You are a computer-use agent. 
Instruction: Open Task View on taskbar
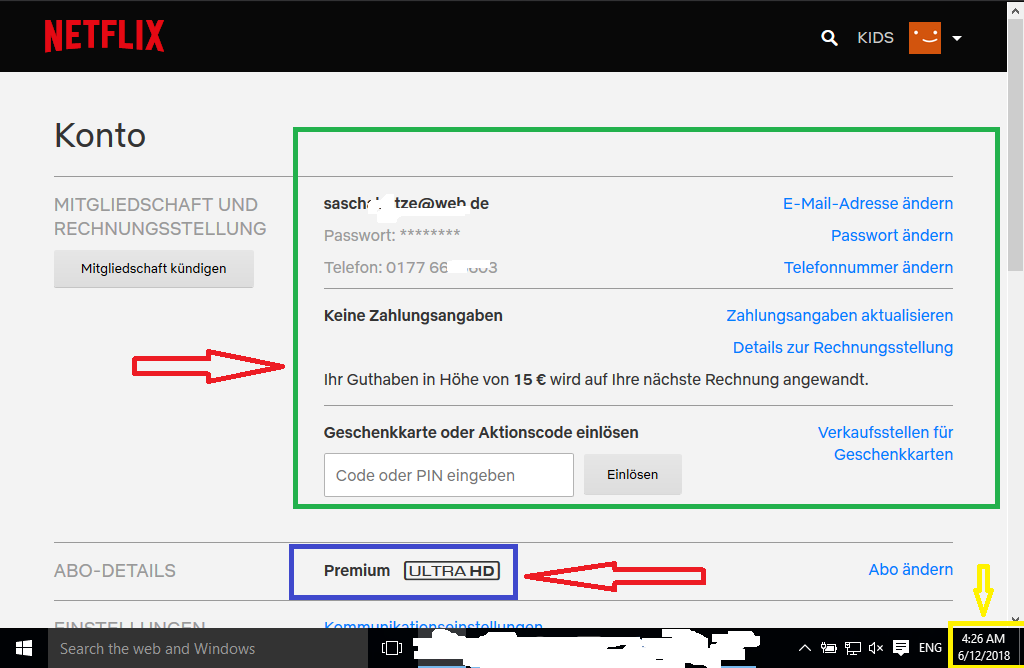(x=391, y=648)
